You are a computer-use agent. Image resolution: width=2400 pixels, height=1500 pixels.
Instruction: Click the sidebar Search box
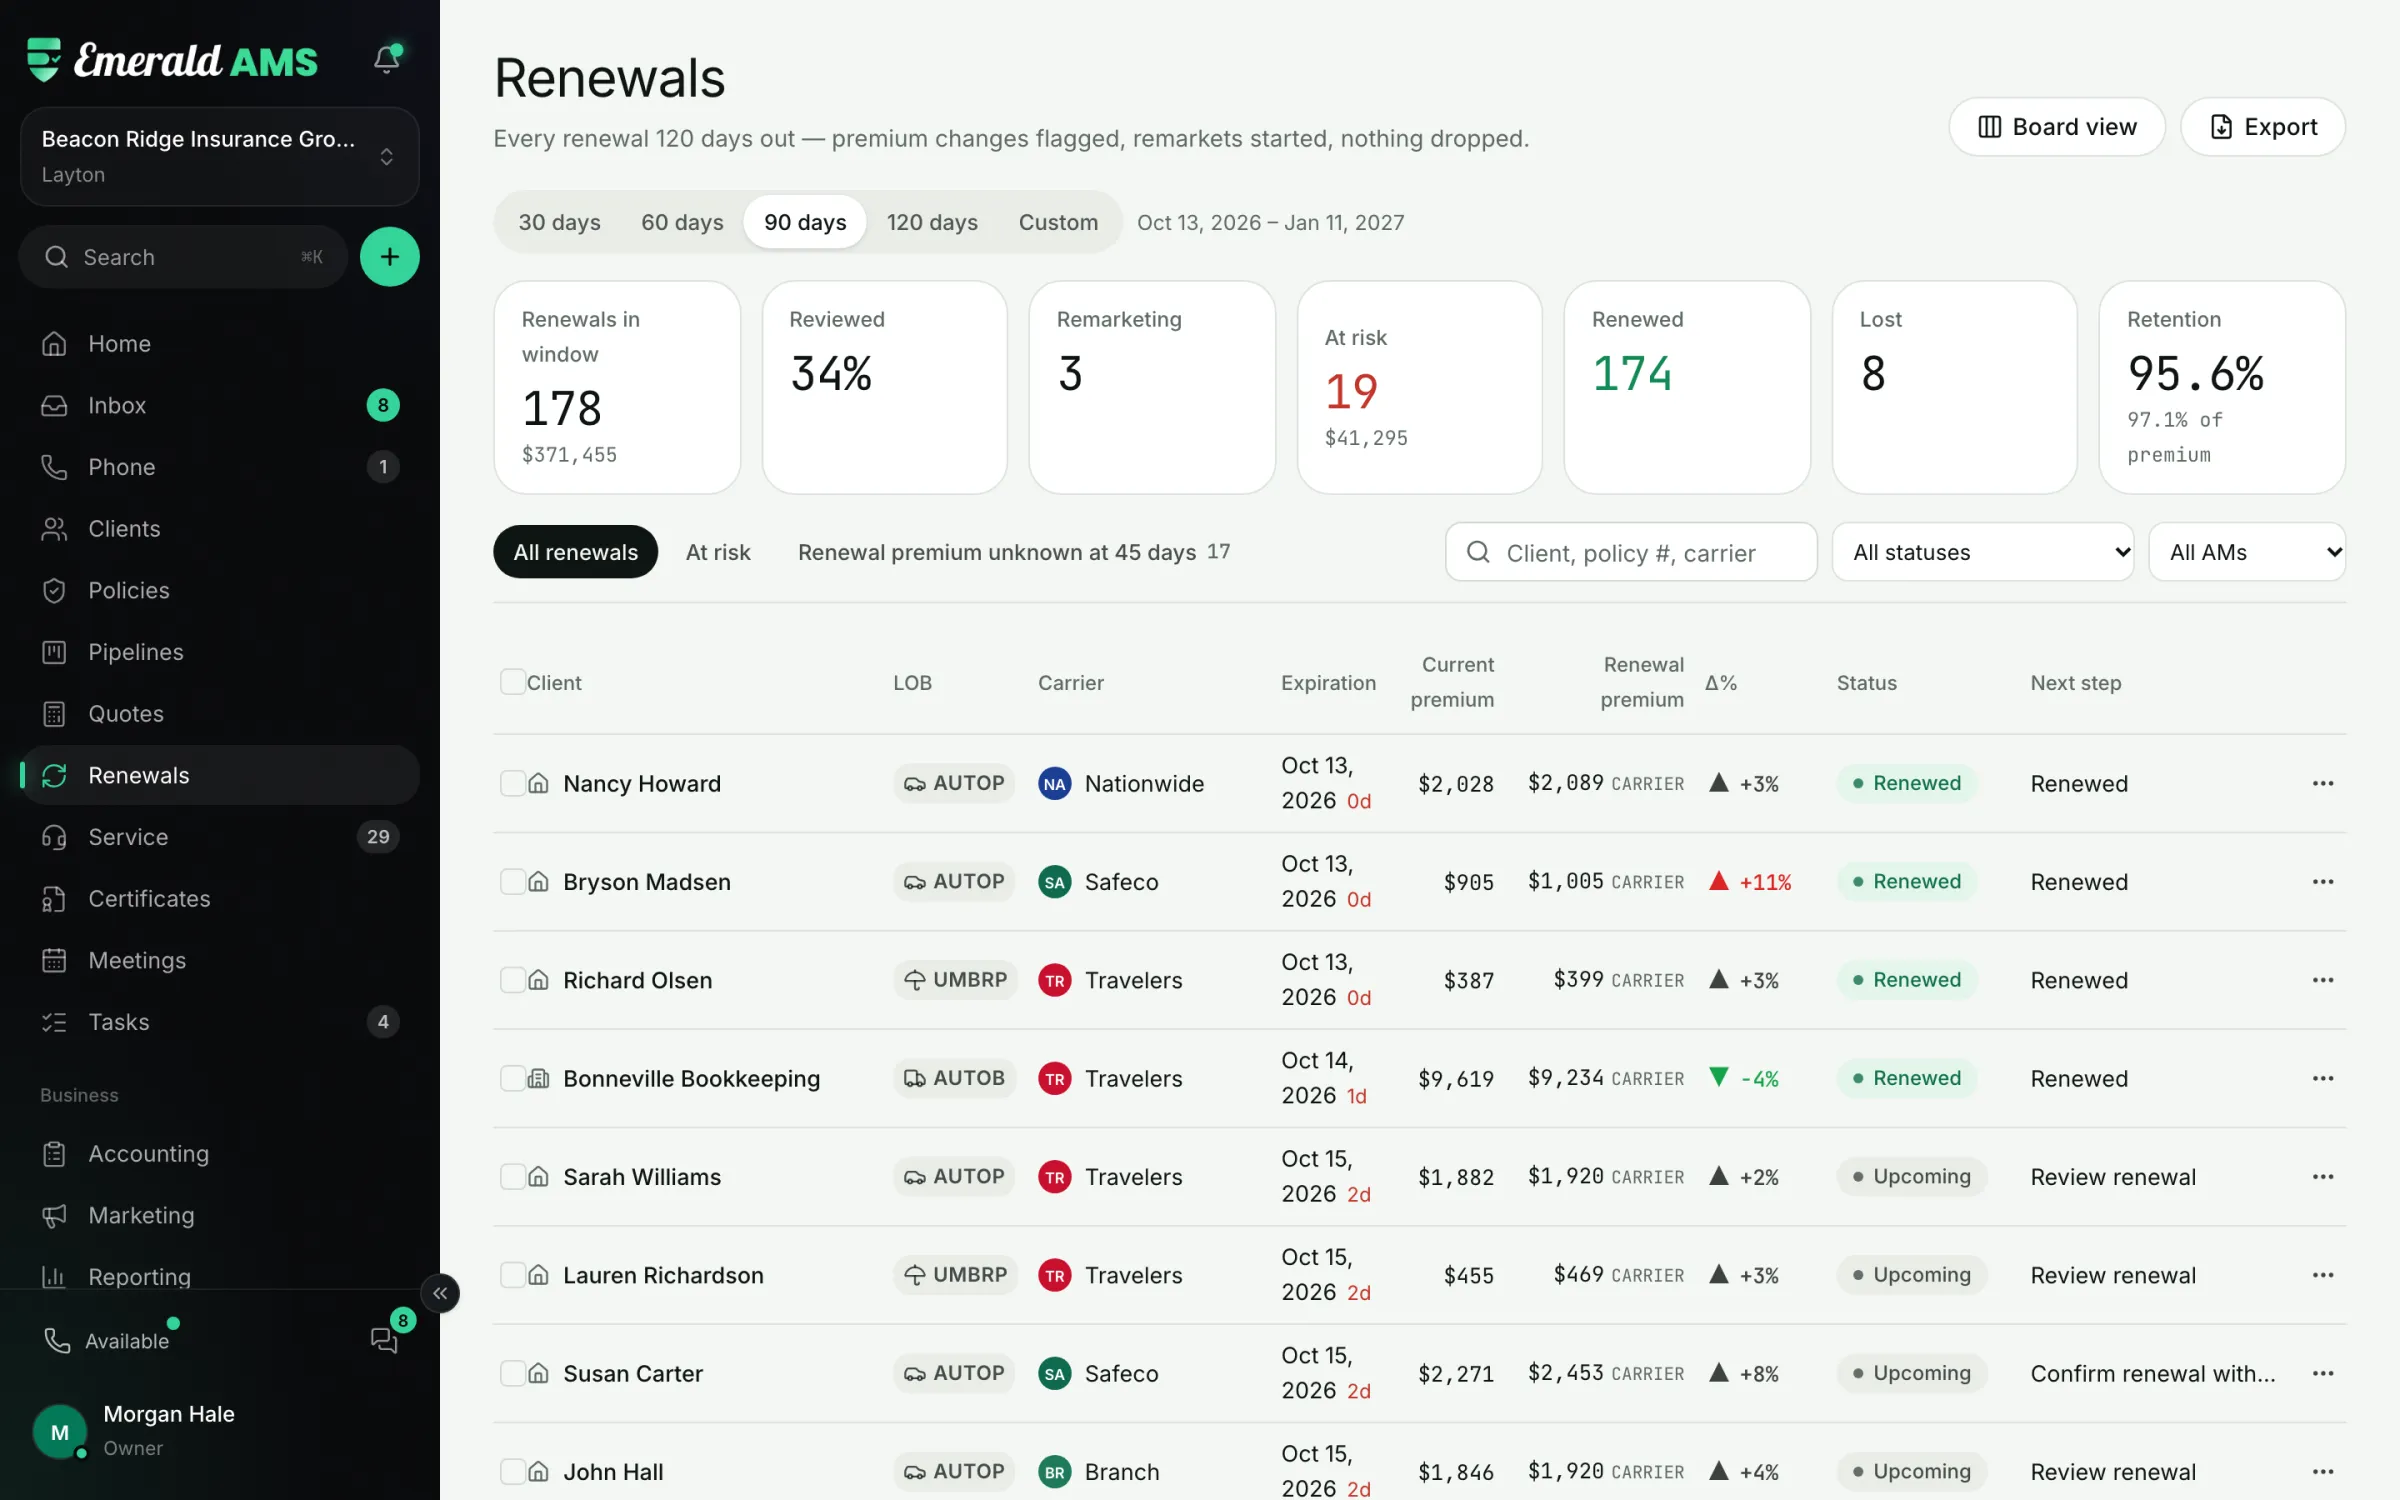[183, 257]
